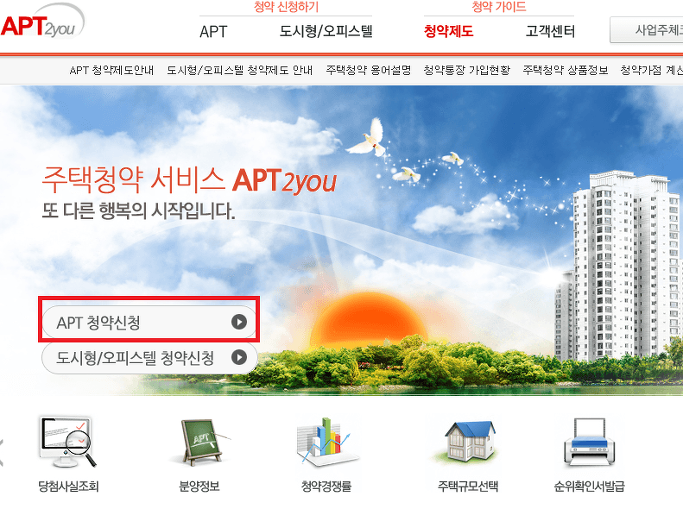This screenshot has width=683, height=515.
Task: Click the 당첨사실조회 monitor magnifier icon
Action: point(67,441)
